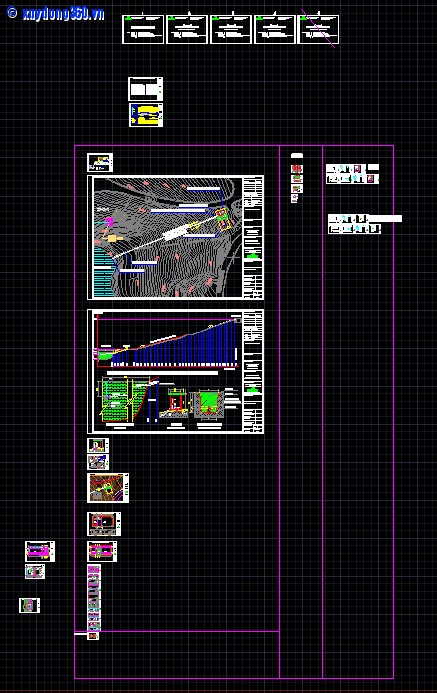Open the orange site layout thumbnail sheet
This screenshot has width=437, height=693.
click(x=108, y=487)
